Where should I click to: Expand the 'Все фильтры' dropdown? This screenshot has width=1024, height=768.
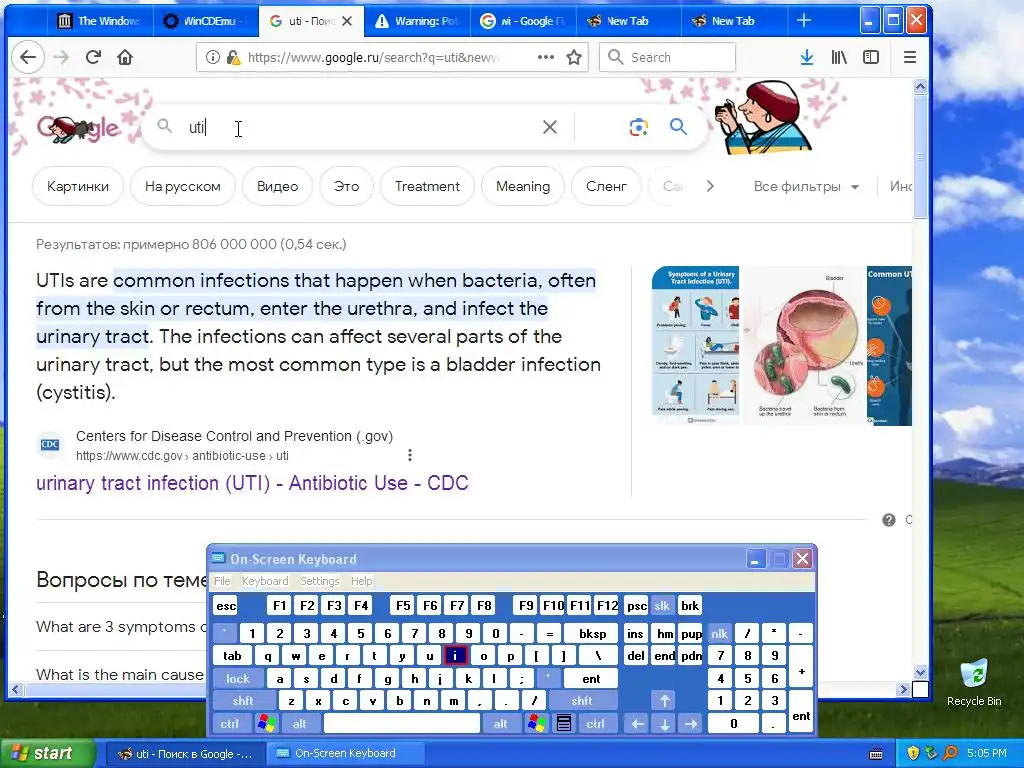[x=806, y=187]
